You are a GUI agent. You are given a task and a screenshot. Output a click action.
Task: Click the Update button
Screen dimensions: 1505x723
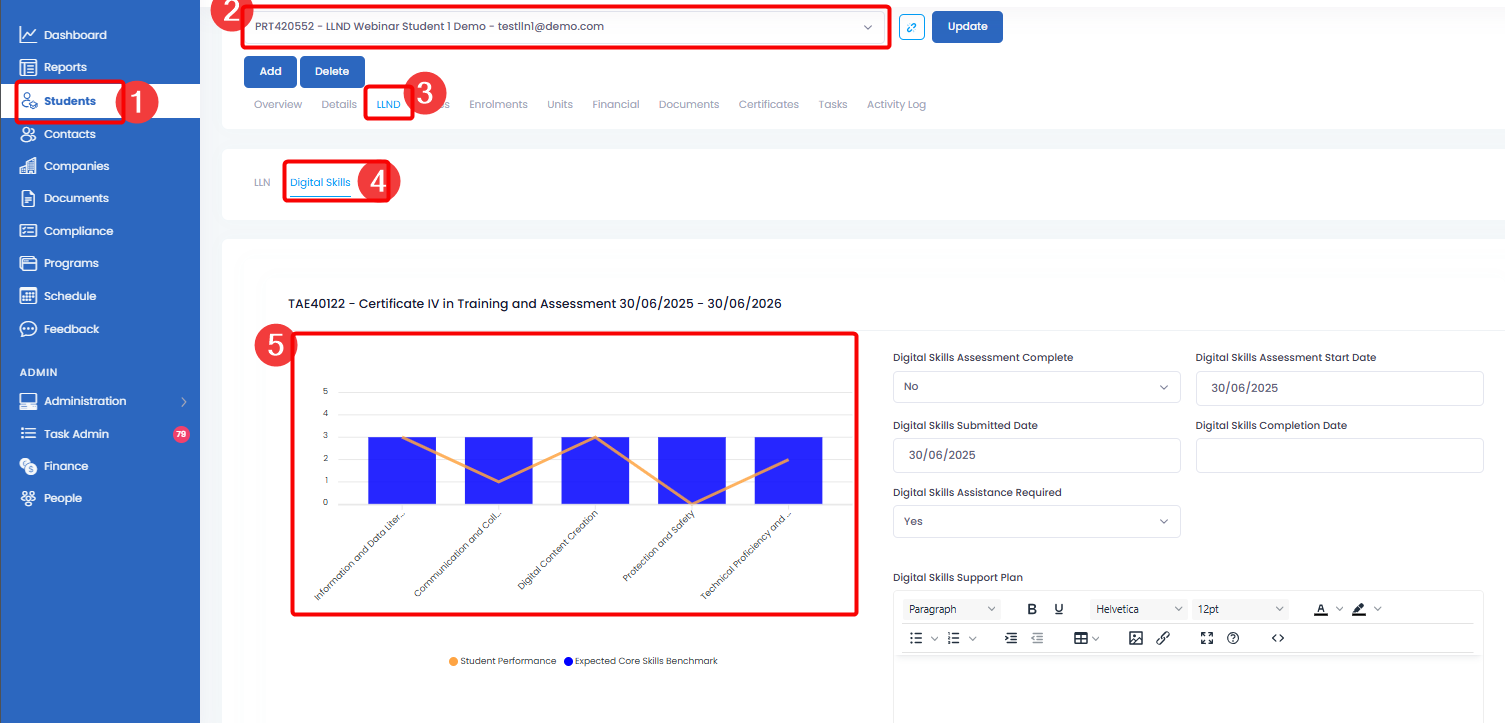(x=967, y=27)
